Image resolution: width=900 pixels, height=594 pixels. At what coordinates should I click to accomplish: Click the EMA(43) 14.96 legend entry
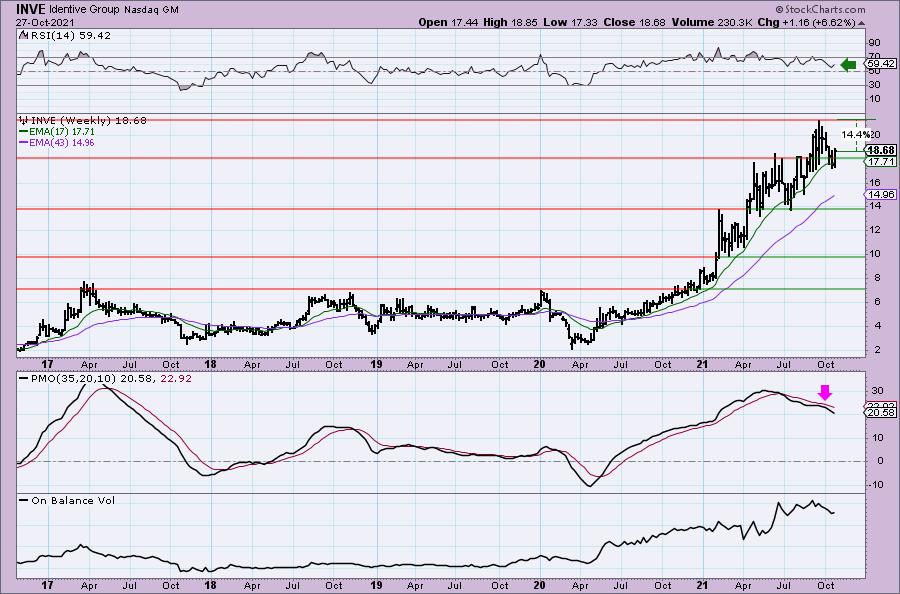coord(62,142)
